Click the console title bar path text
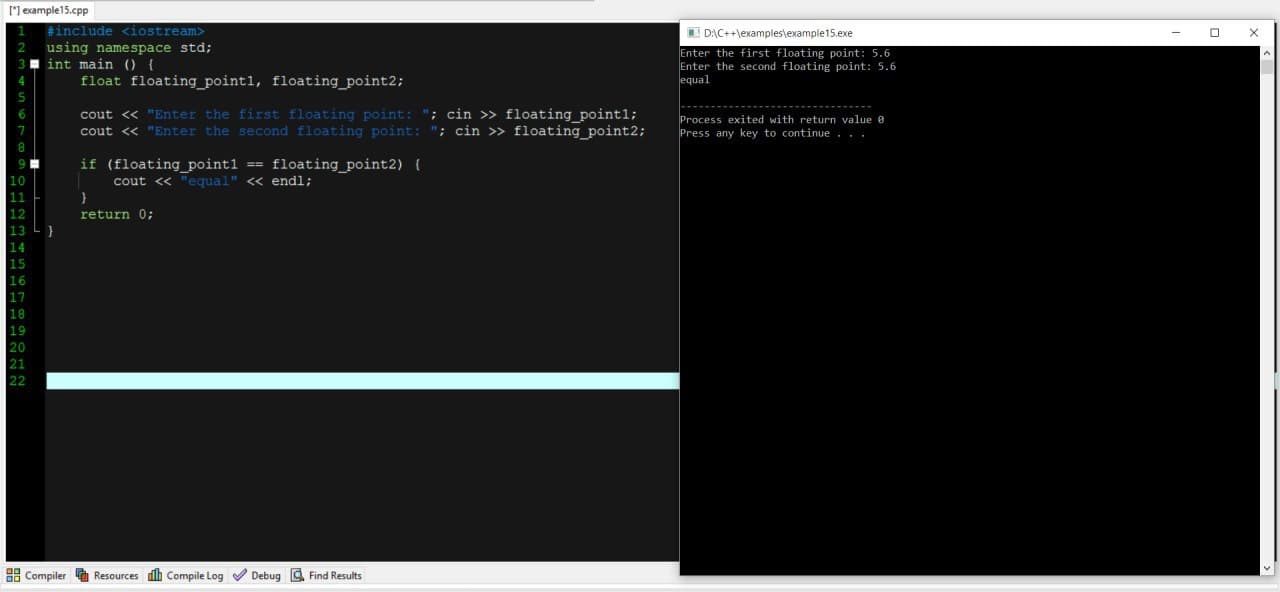Image resolution: width=1280 pixels, height=592 pixels. [x=778, y=33]
